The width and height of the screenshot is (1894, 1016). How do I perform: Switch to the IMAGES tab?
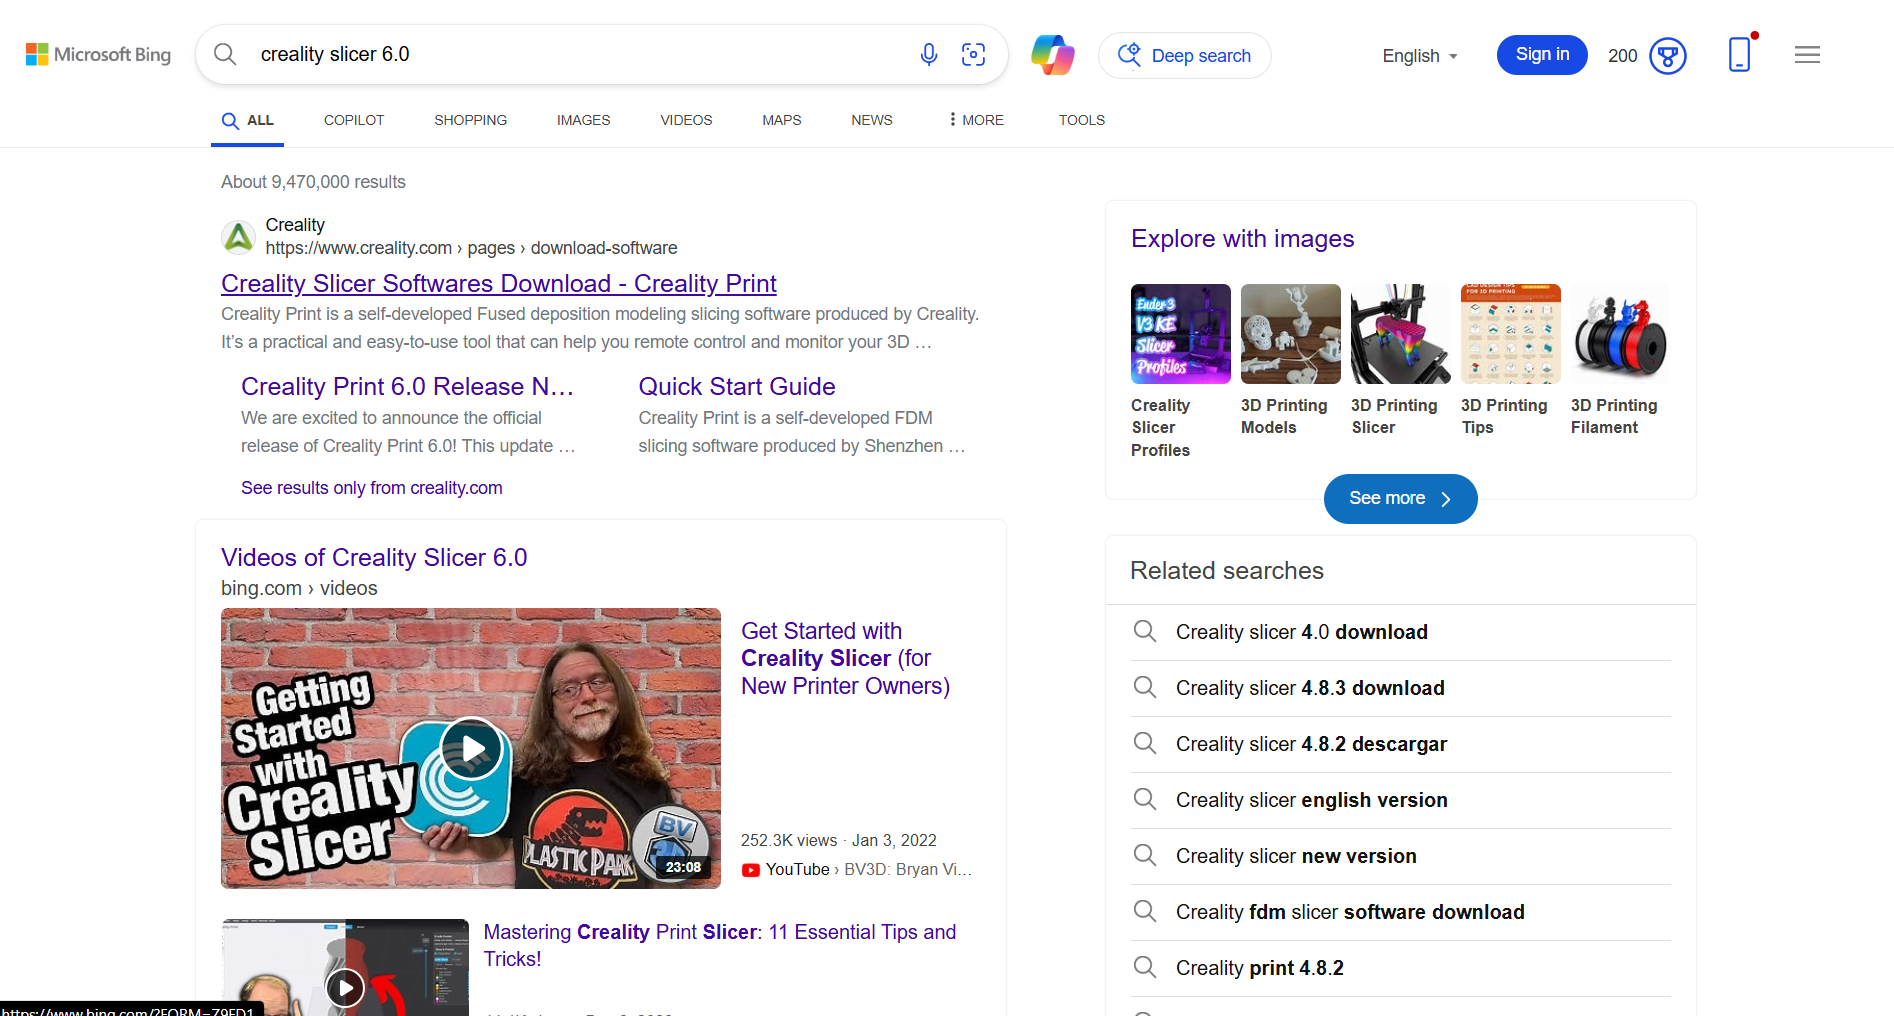point(583,120)
